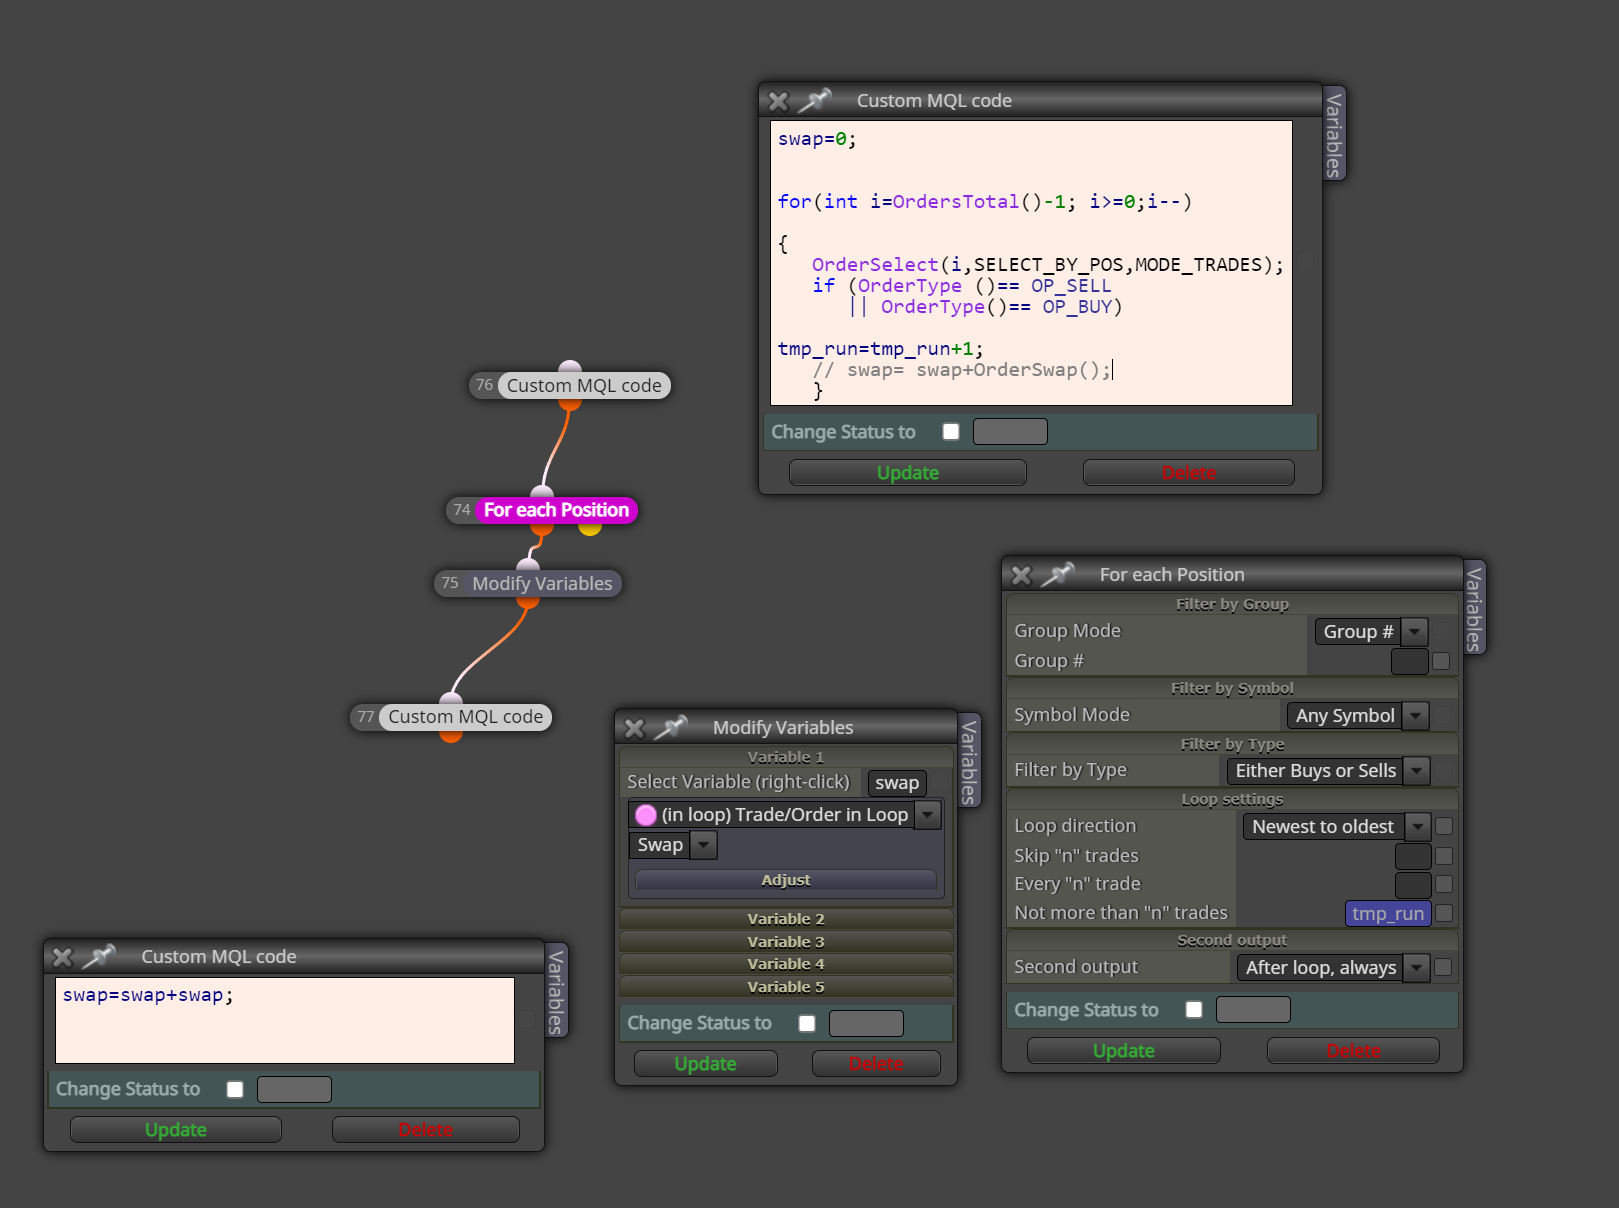Click the Group # input field

pos(1410,661)
